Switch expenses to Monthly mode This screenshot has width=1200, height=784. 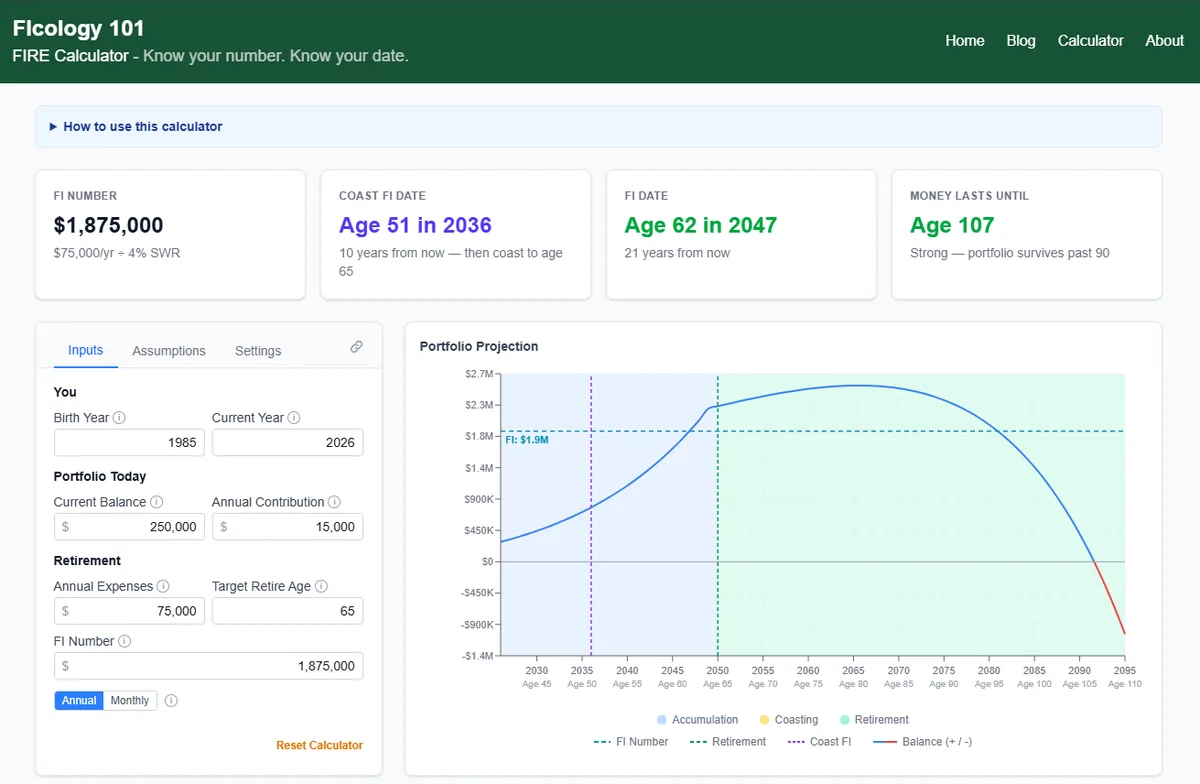click(x=130, y=701)
